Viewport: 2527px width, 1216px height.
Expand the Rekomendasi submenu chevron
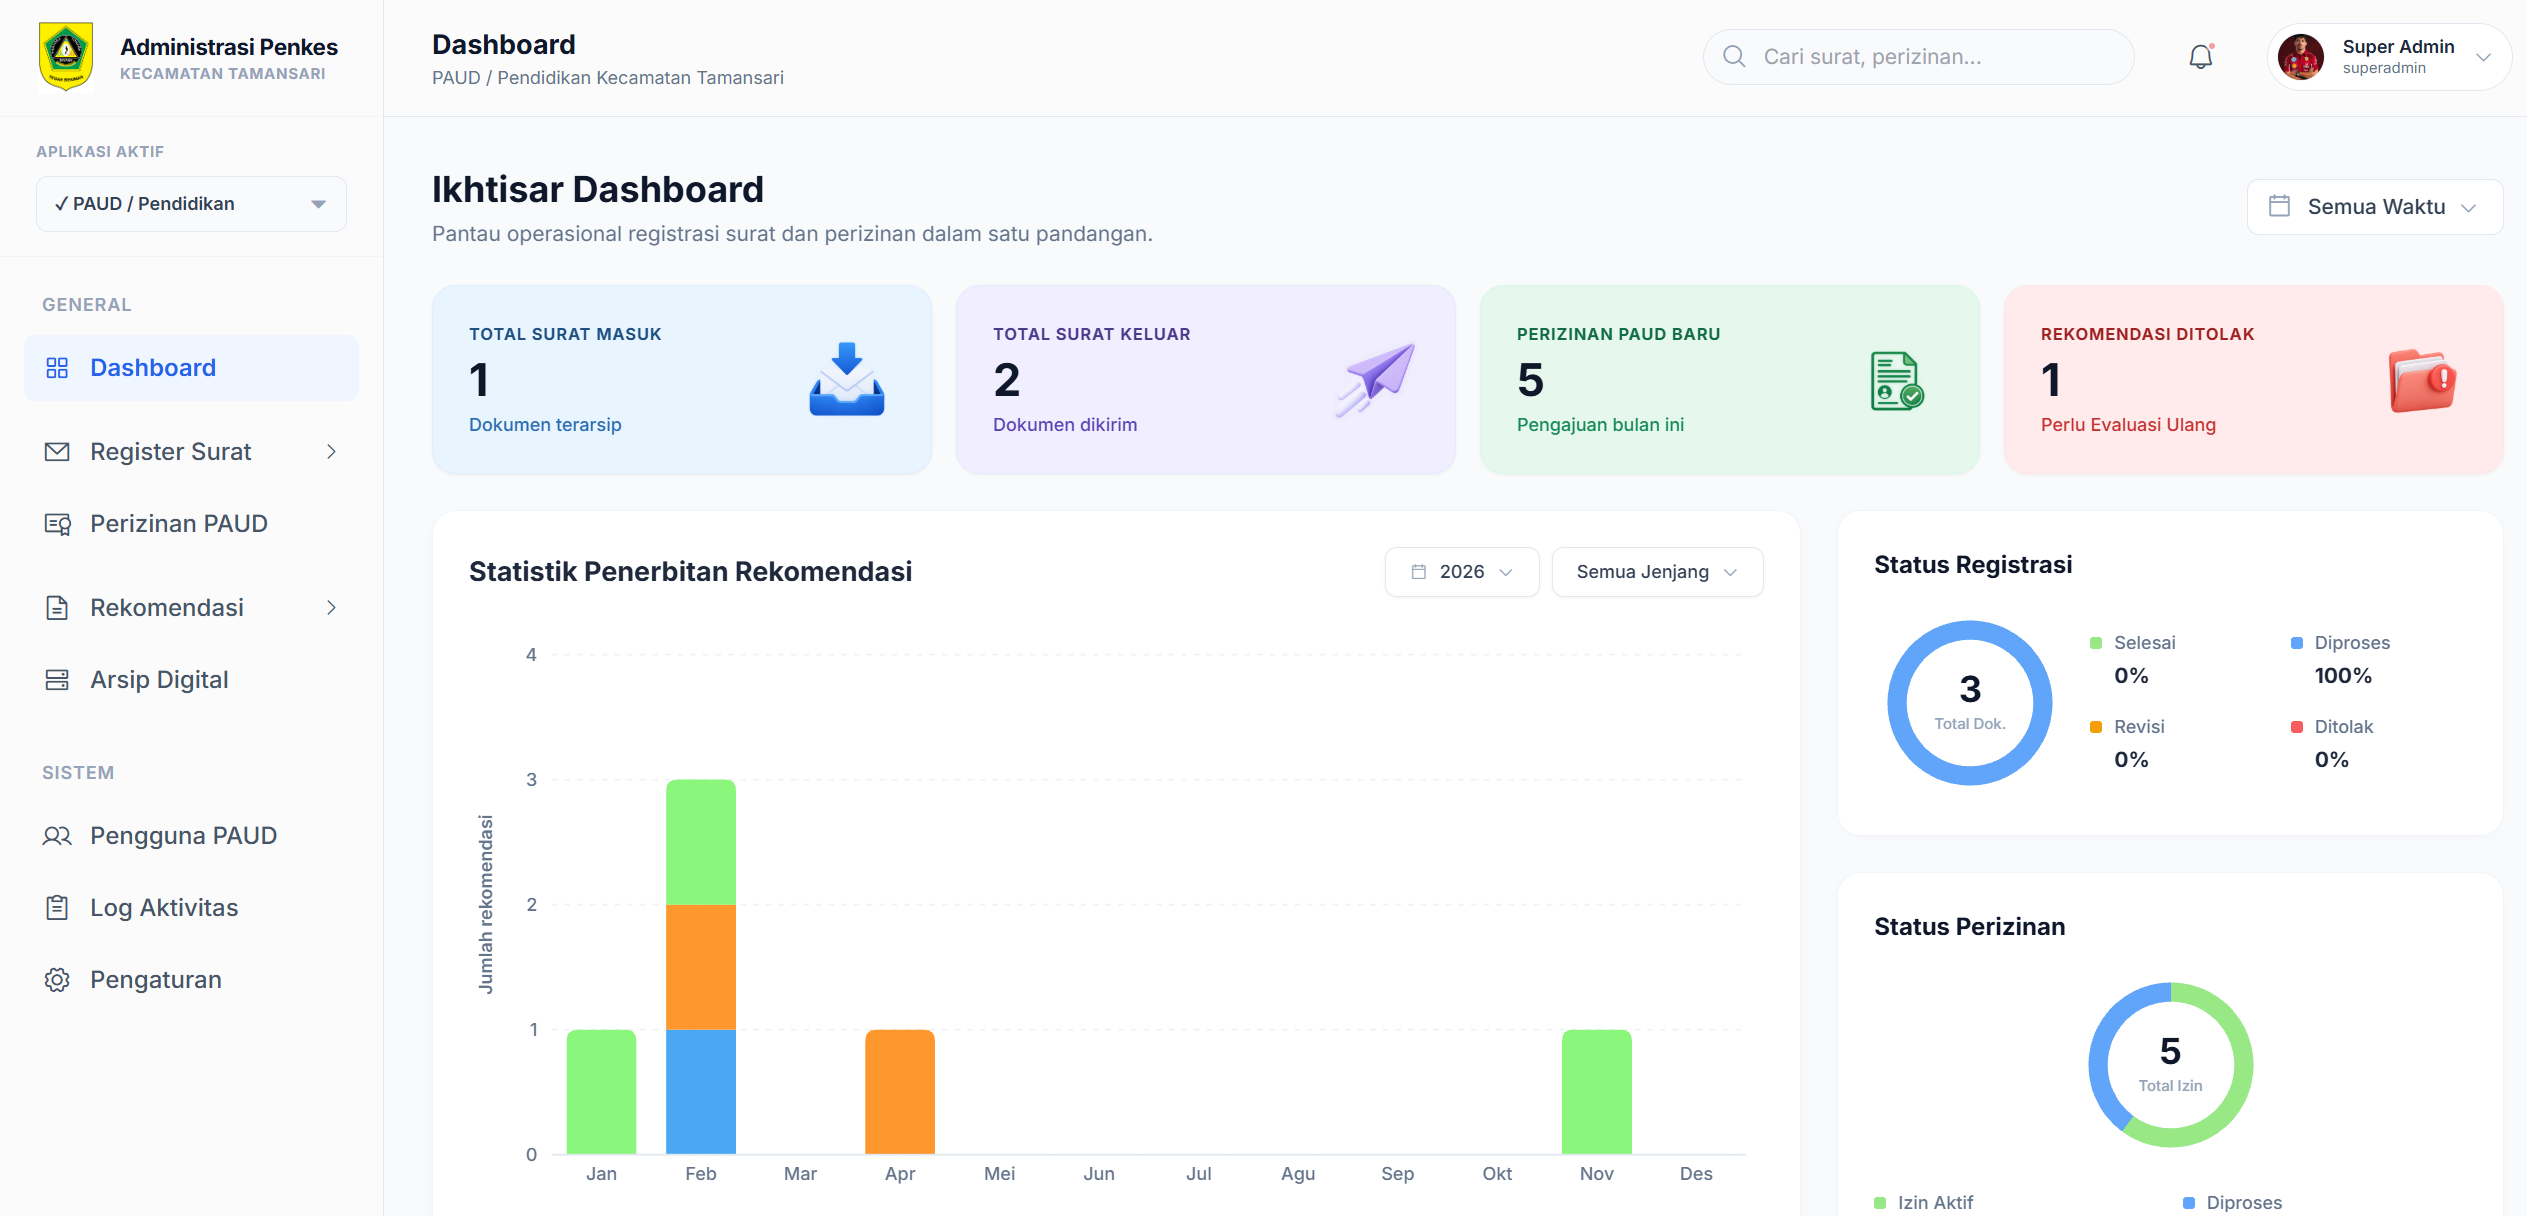(x=331, y=608)
